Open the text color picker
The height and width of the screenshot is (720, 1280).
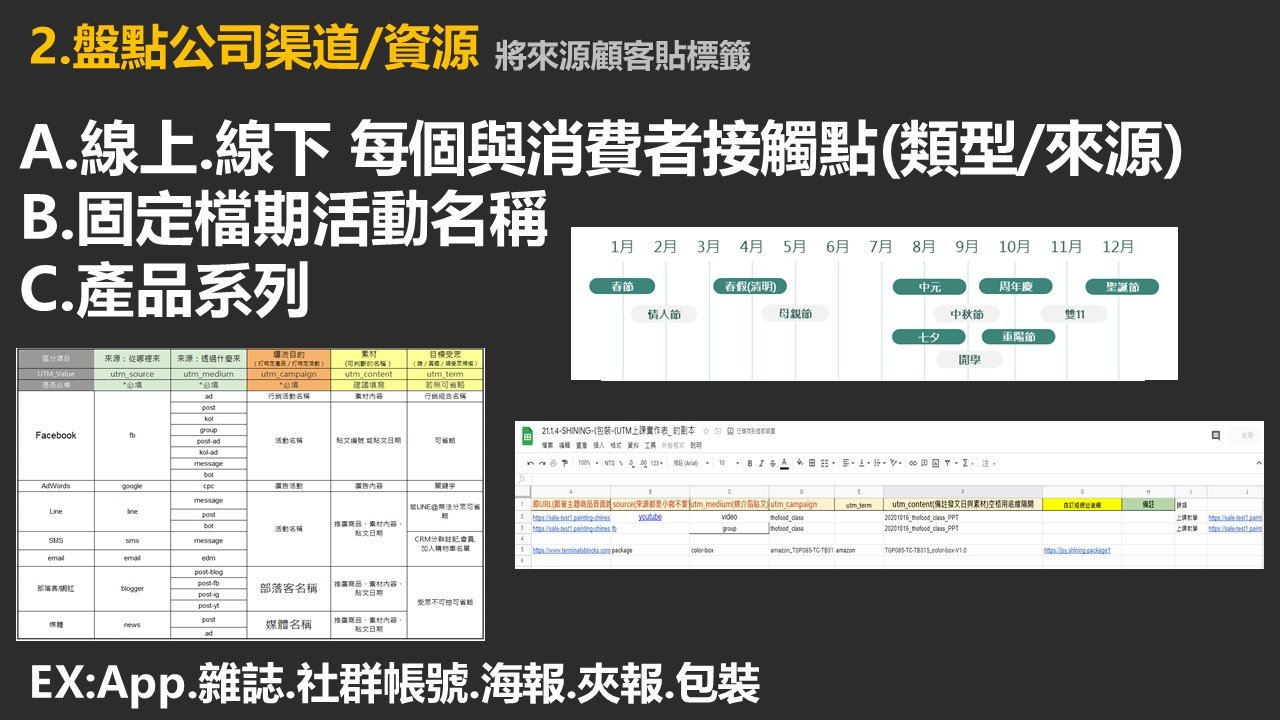[x=785, y=464]
